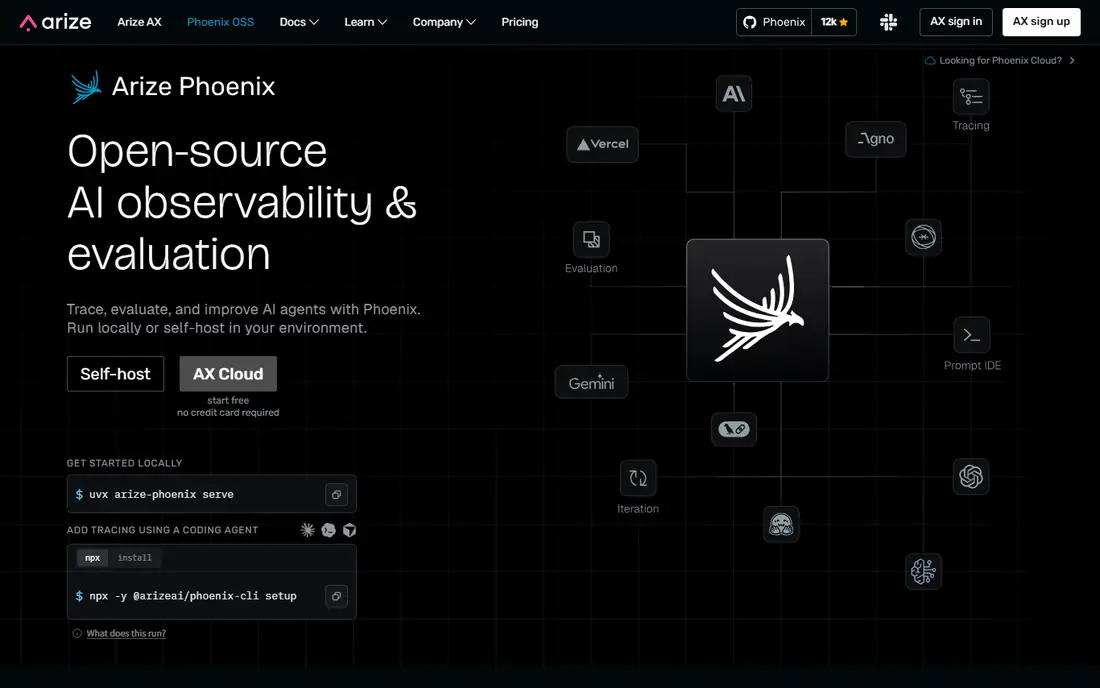The image size is (1100, 688).
Task: Click 'ADD TRACING USING A CODING AGENT' label
Action: click(162, 530)
